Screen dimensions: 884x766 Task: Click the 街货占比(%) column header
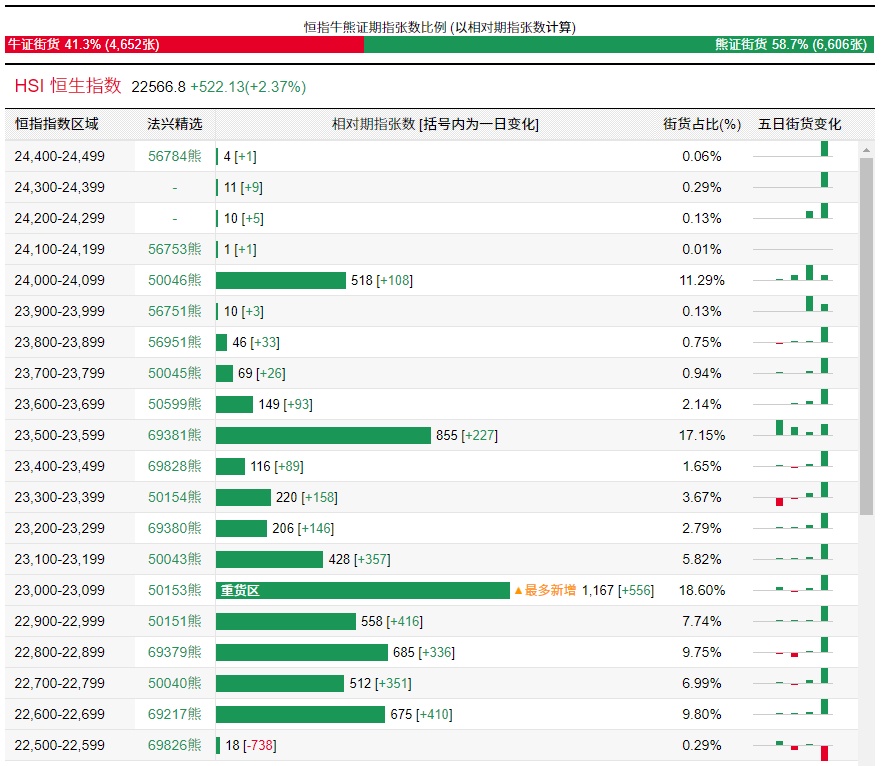pos(702,124)
